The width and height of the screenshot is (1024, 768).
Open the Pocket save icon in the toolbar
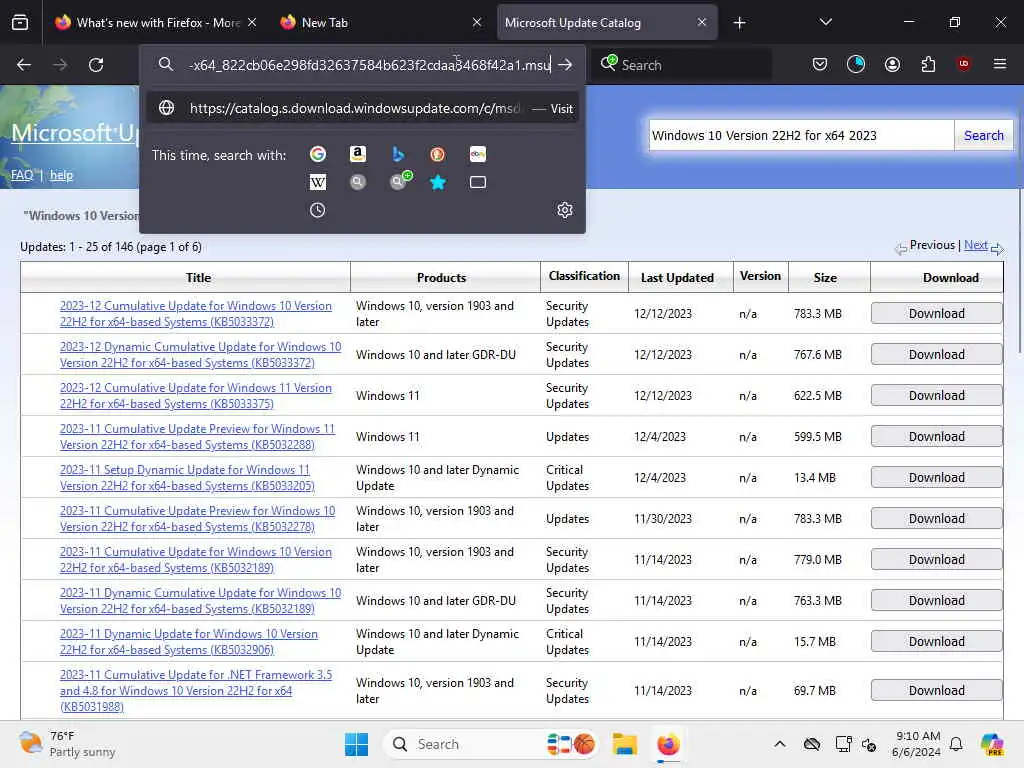coord(820,64)
